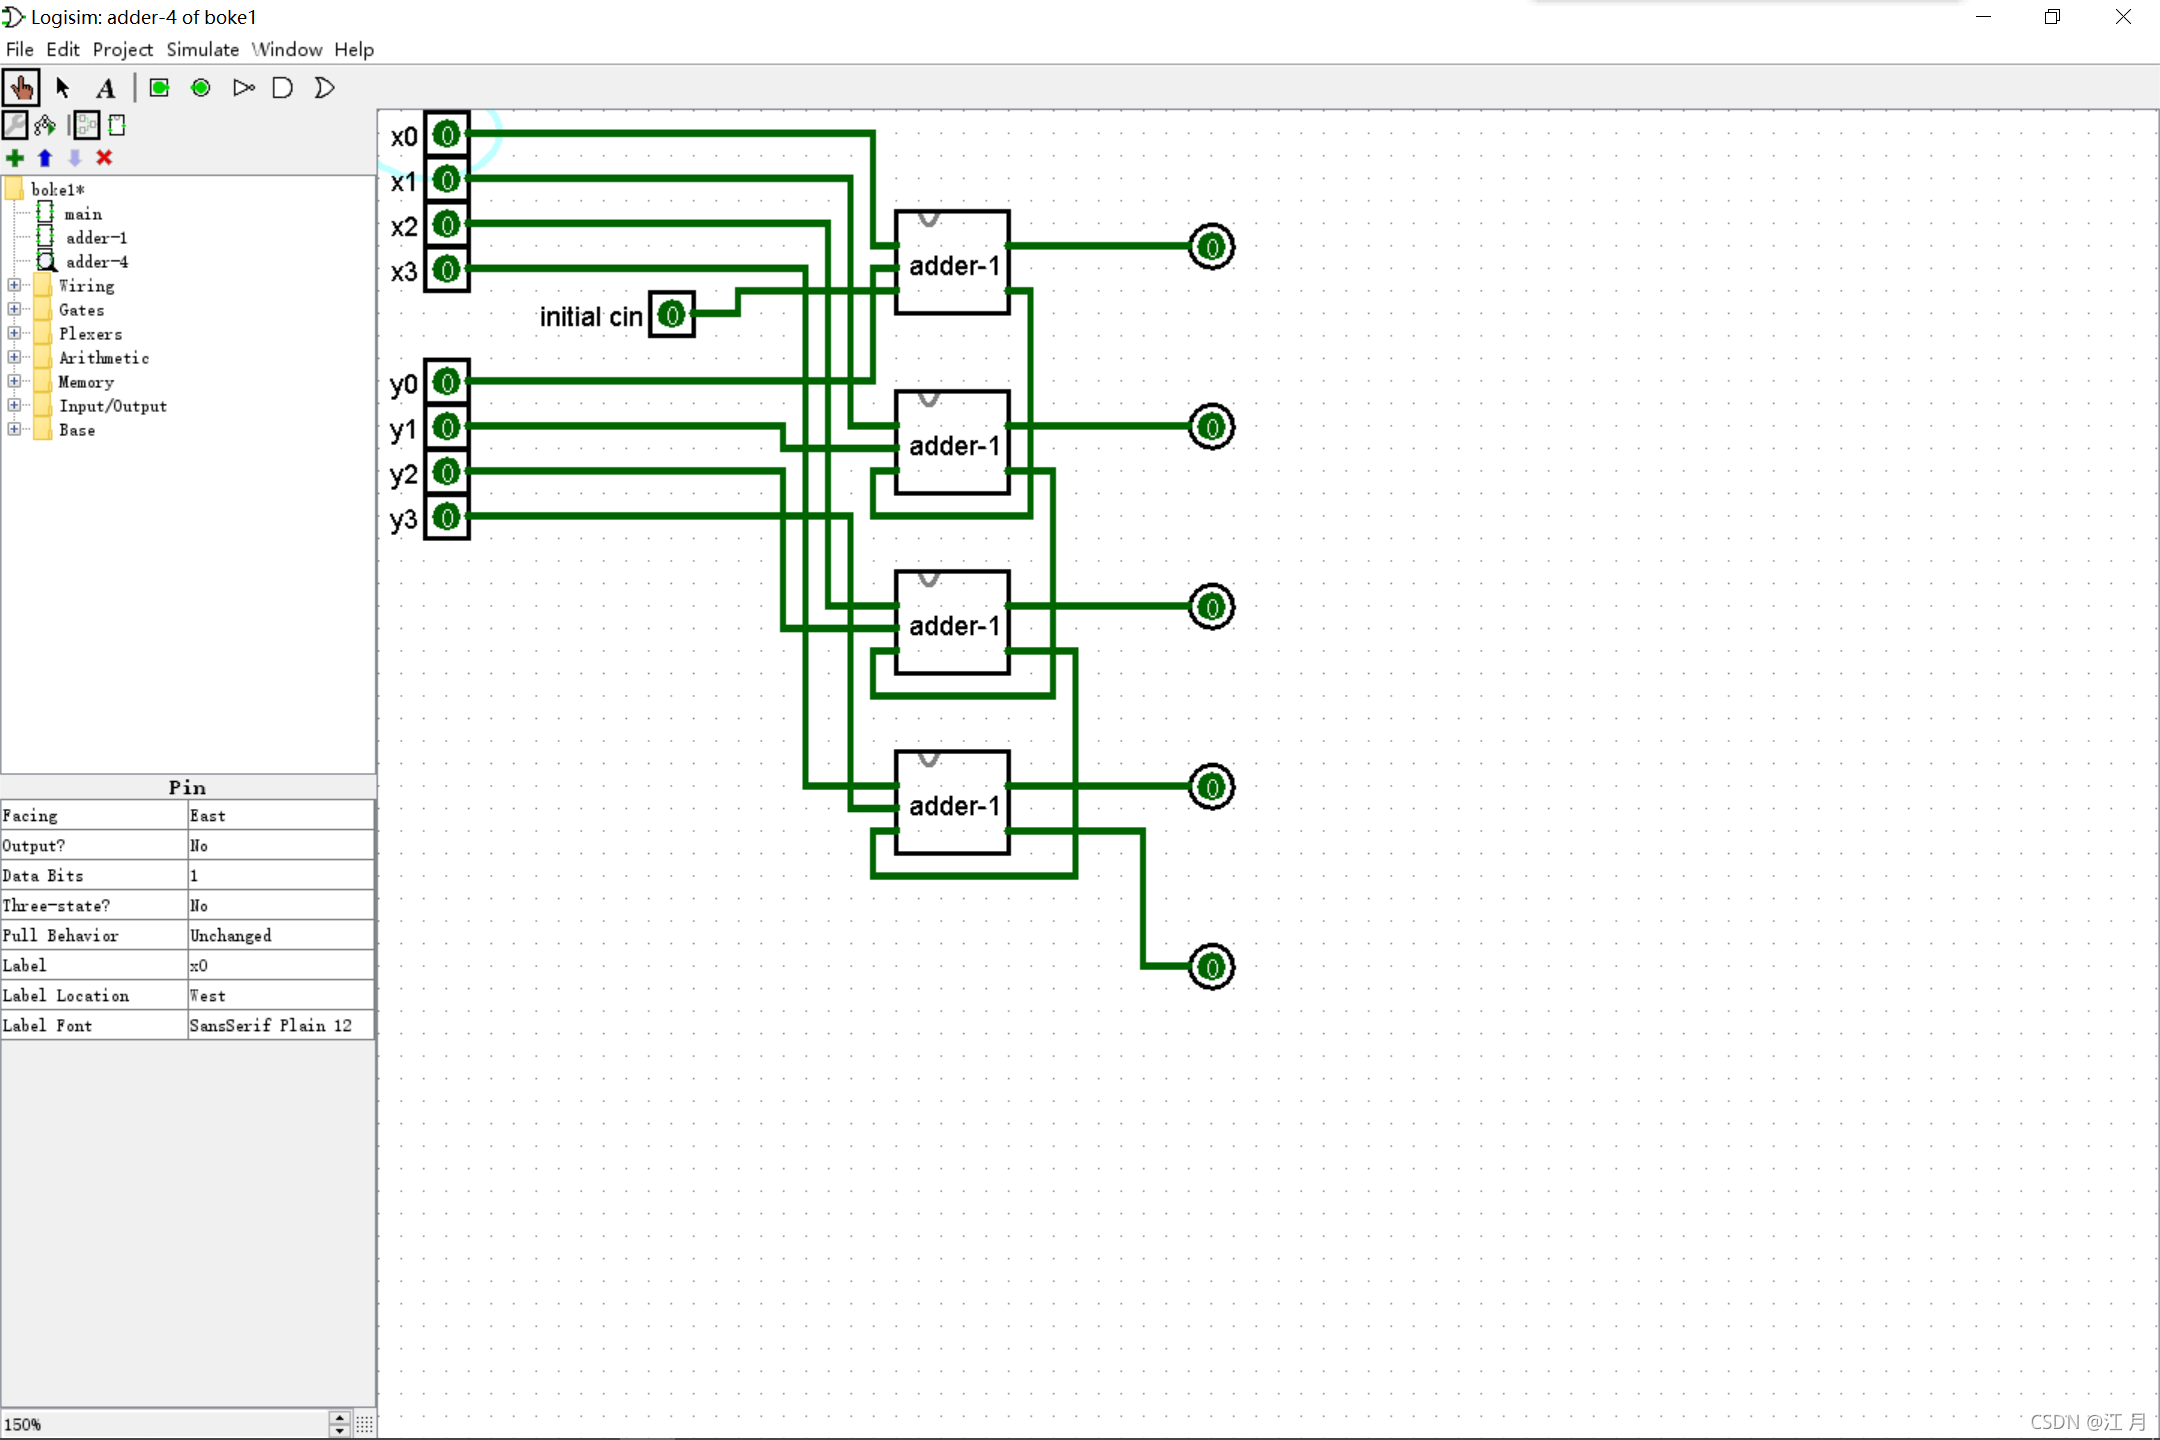Toggle the y3 input pin value
Viewport: 2160px width, 1440px height.
(x=447, y=517)
